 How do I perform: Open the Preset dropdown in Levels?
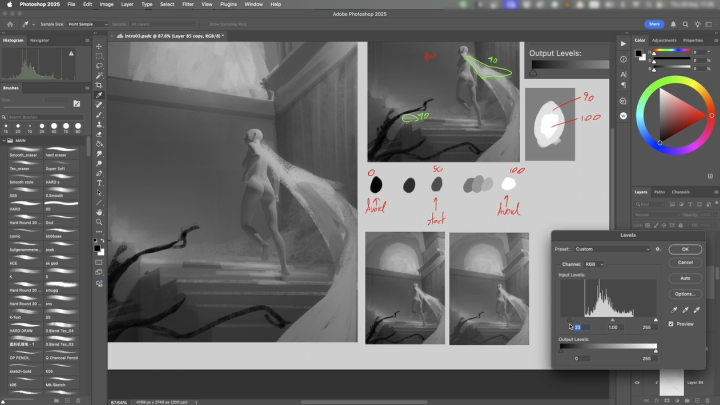pos(613,249)
